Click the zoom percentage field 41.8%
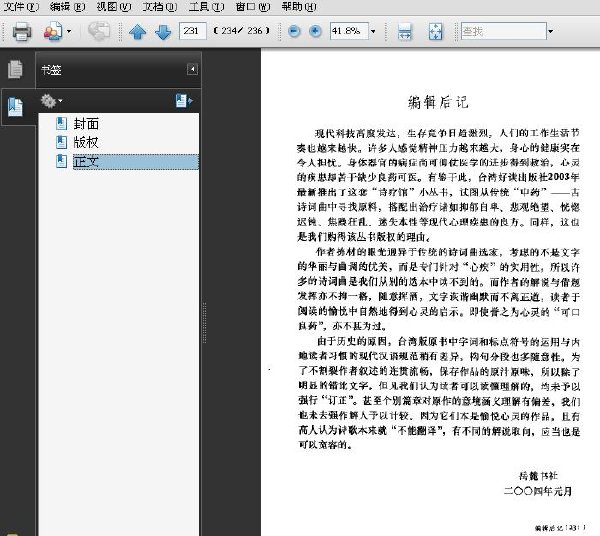 click(349, 31)
